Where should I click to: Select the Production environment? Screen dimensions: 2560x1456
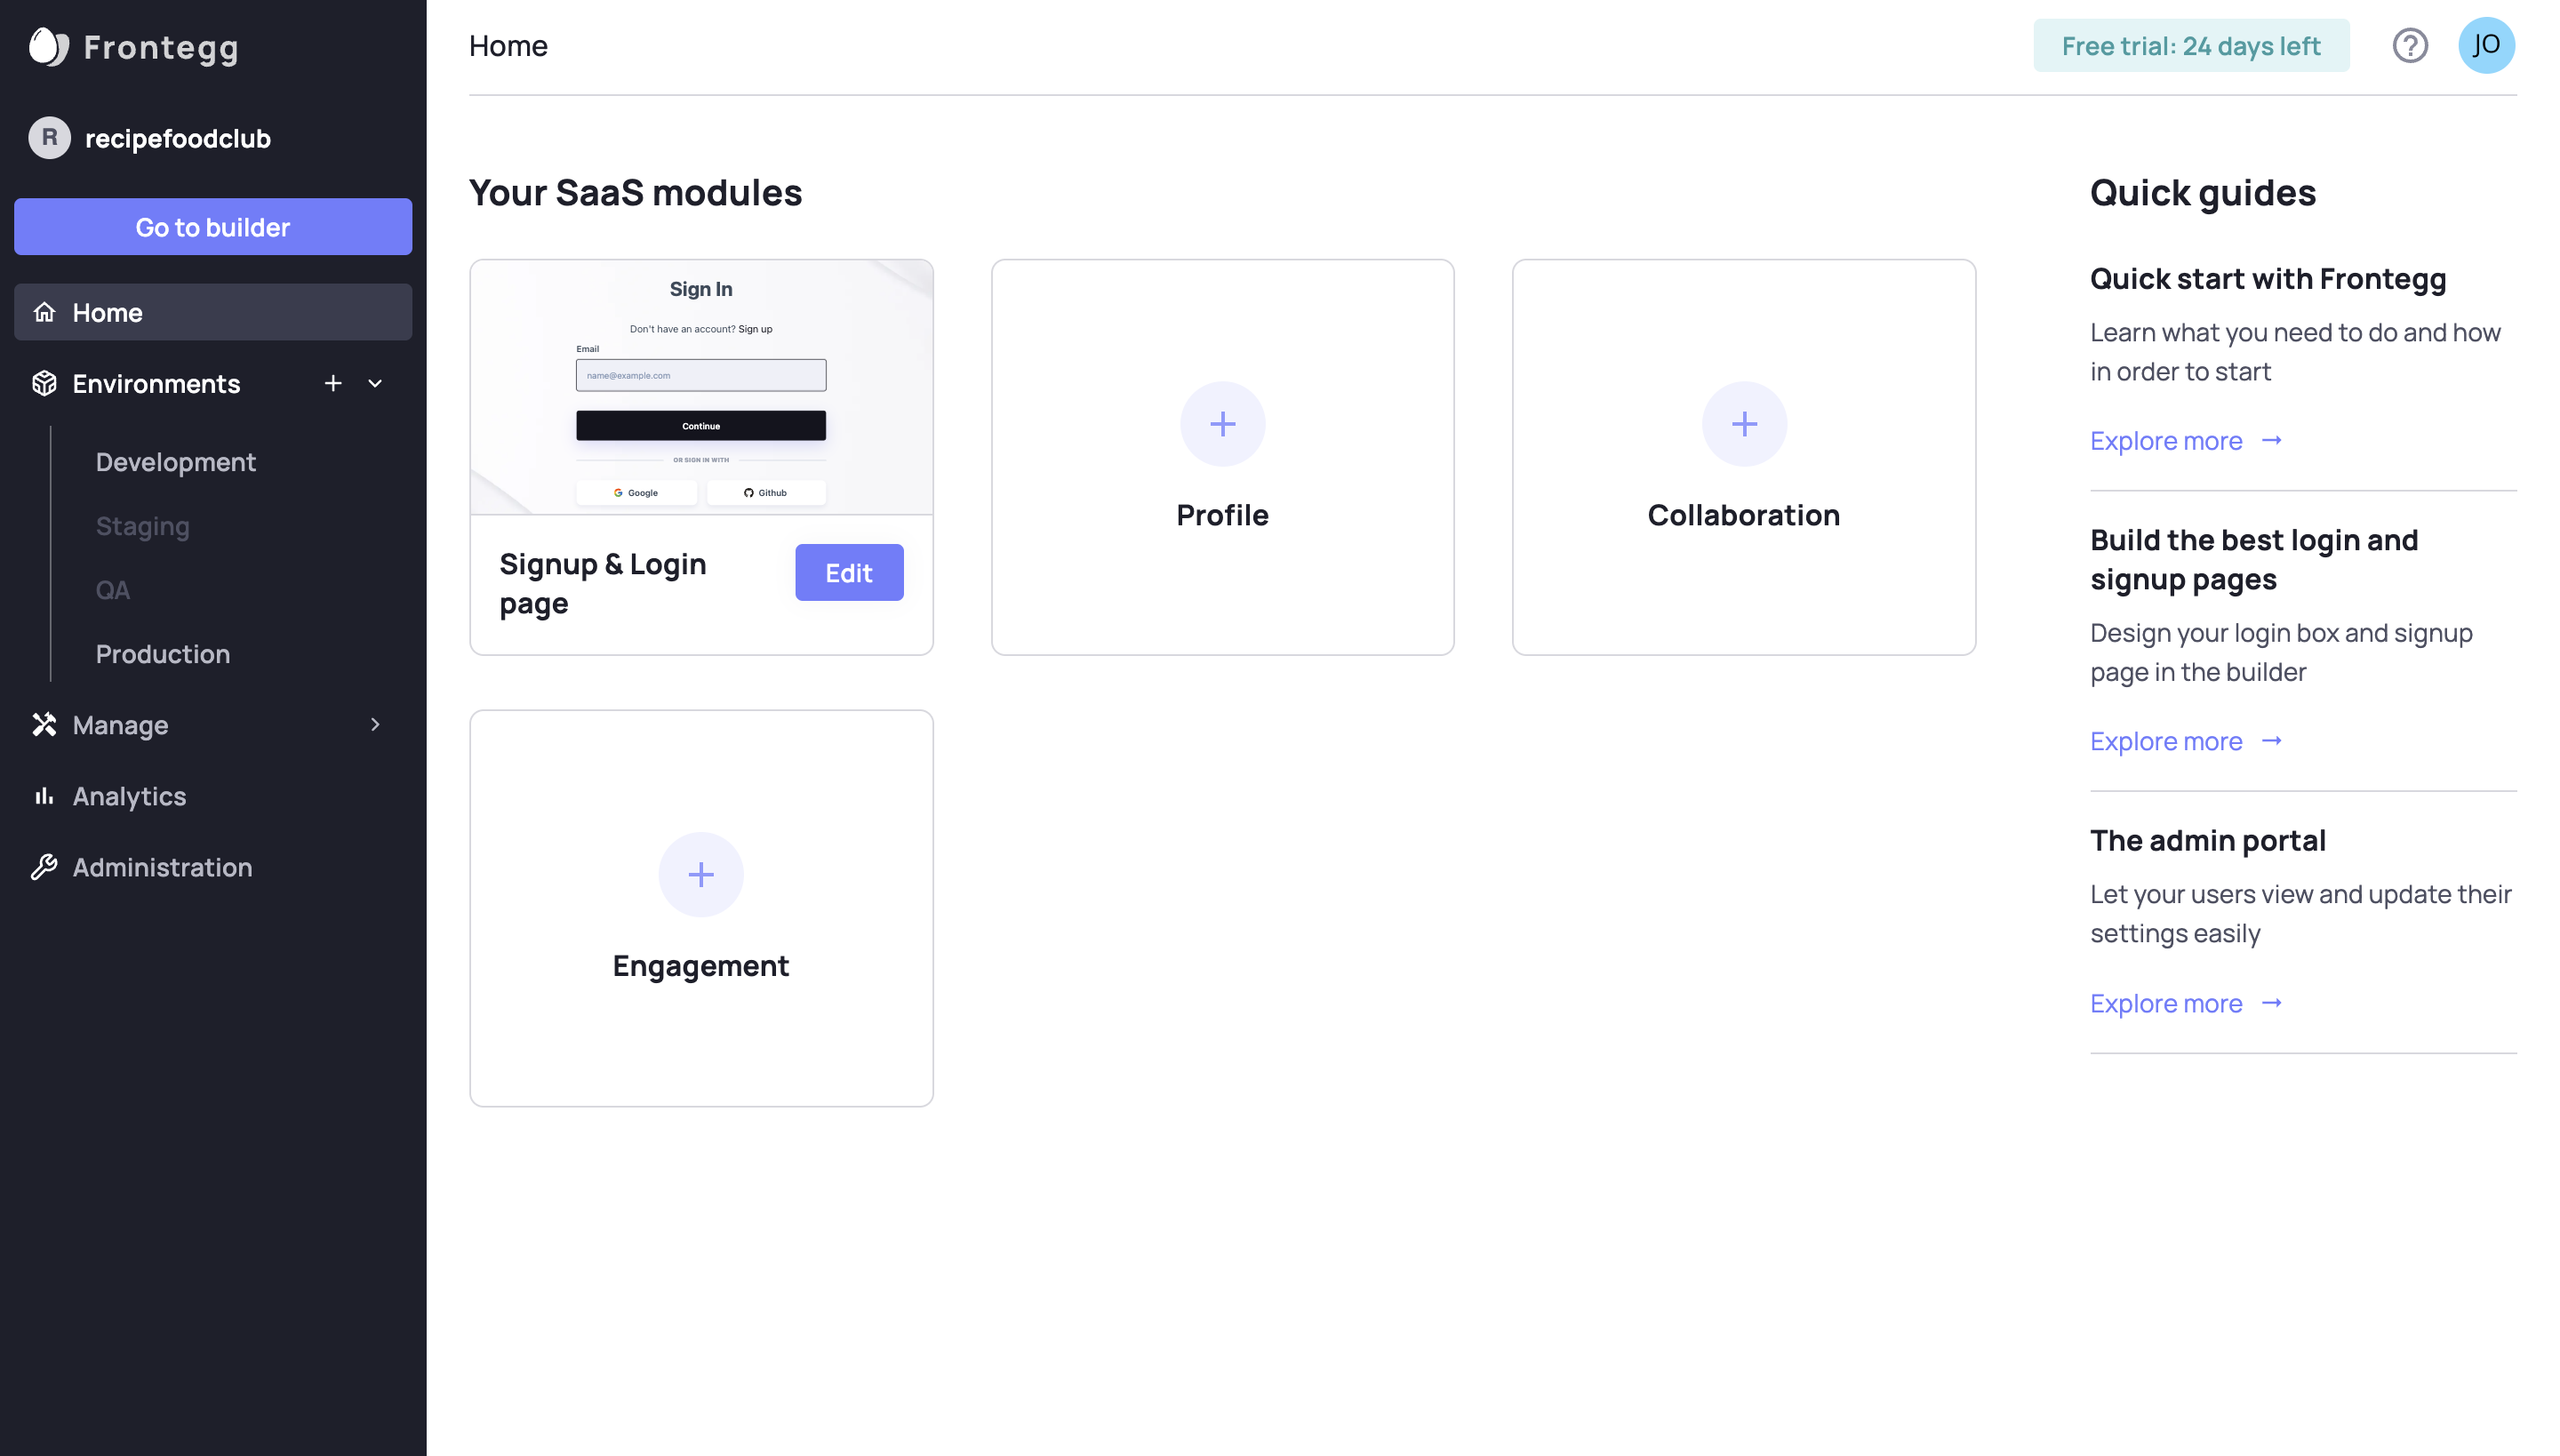pyautogui.click(x=163, y=654)
